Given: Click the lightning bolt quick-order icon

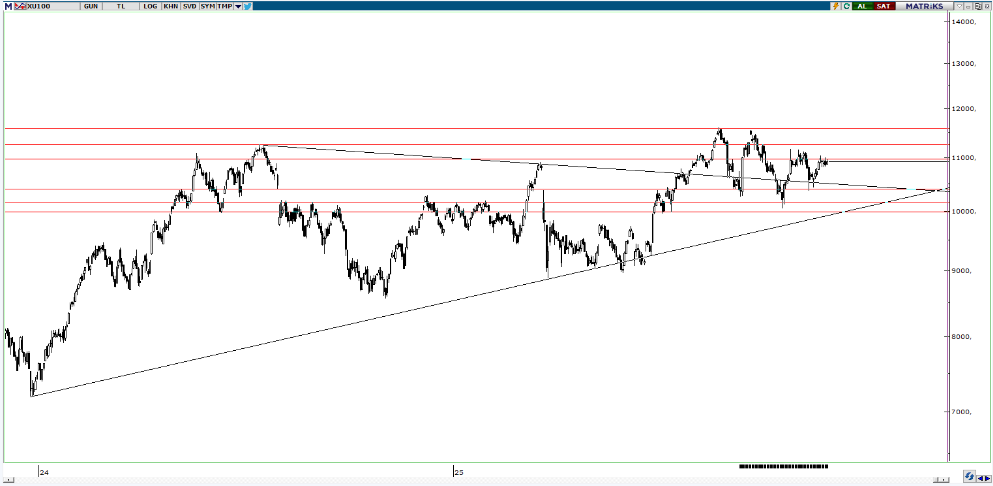Looking at the screenshot, I should (836, 6).
